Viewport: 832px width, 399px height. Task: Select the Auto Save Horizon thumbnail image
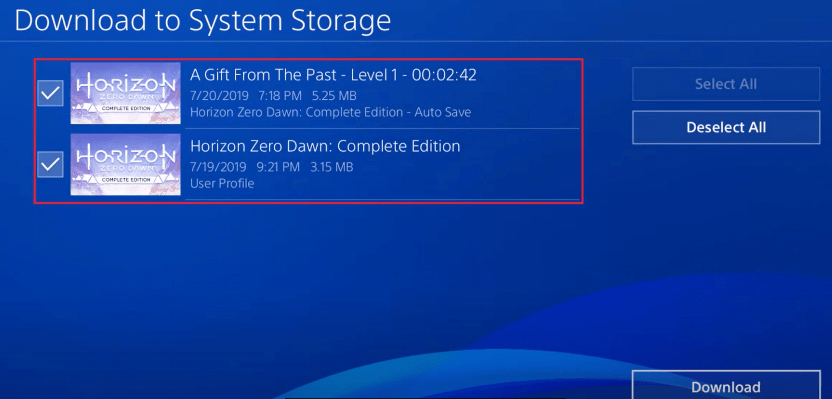[125, 93]
